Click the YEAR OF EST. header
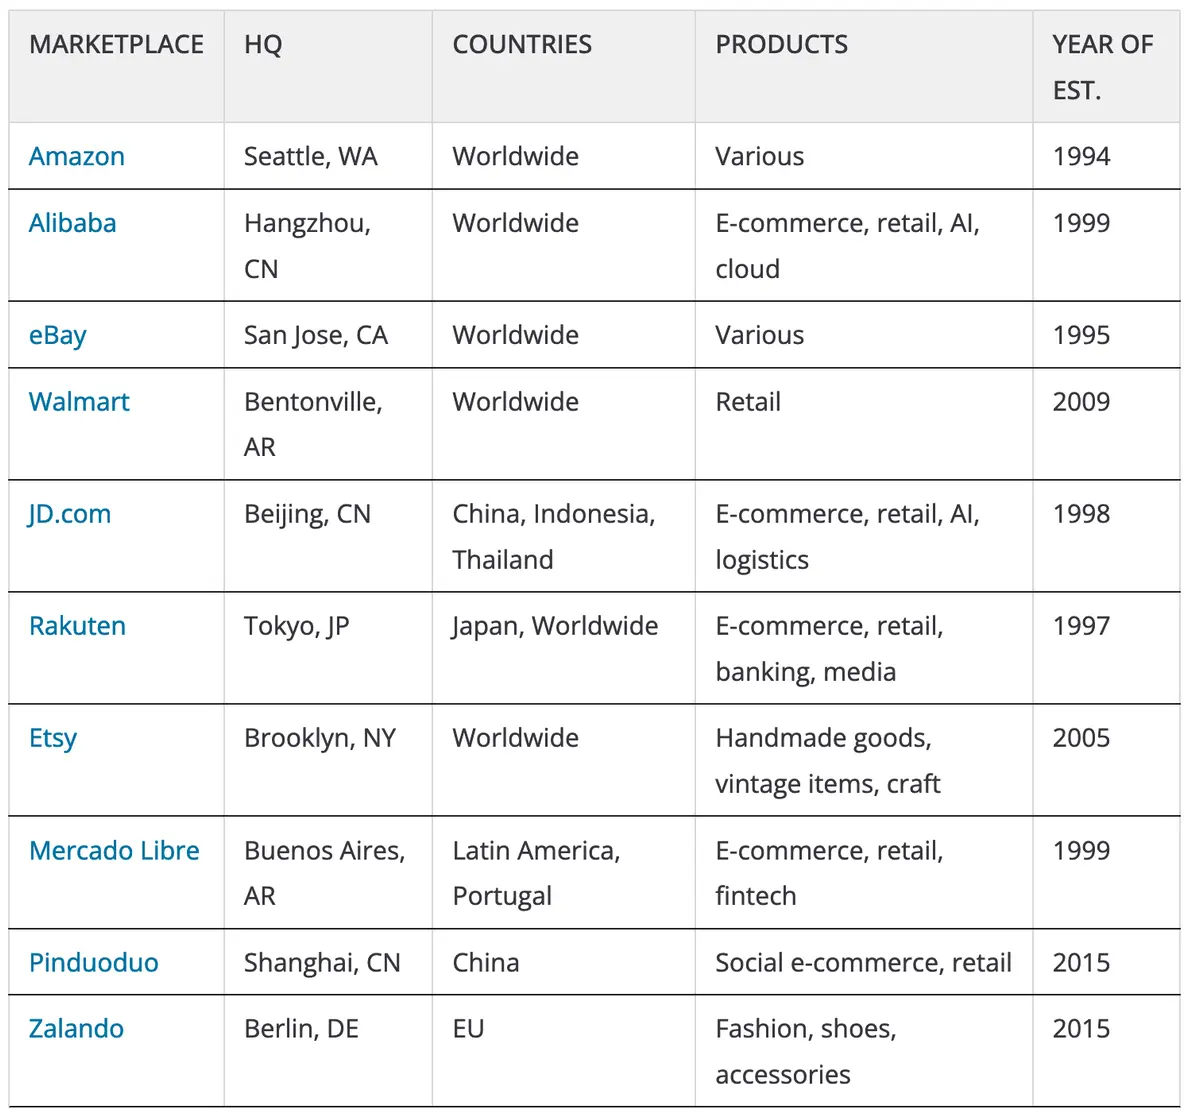The height and width of the screenshot is (1117, 1200). 1102,67
